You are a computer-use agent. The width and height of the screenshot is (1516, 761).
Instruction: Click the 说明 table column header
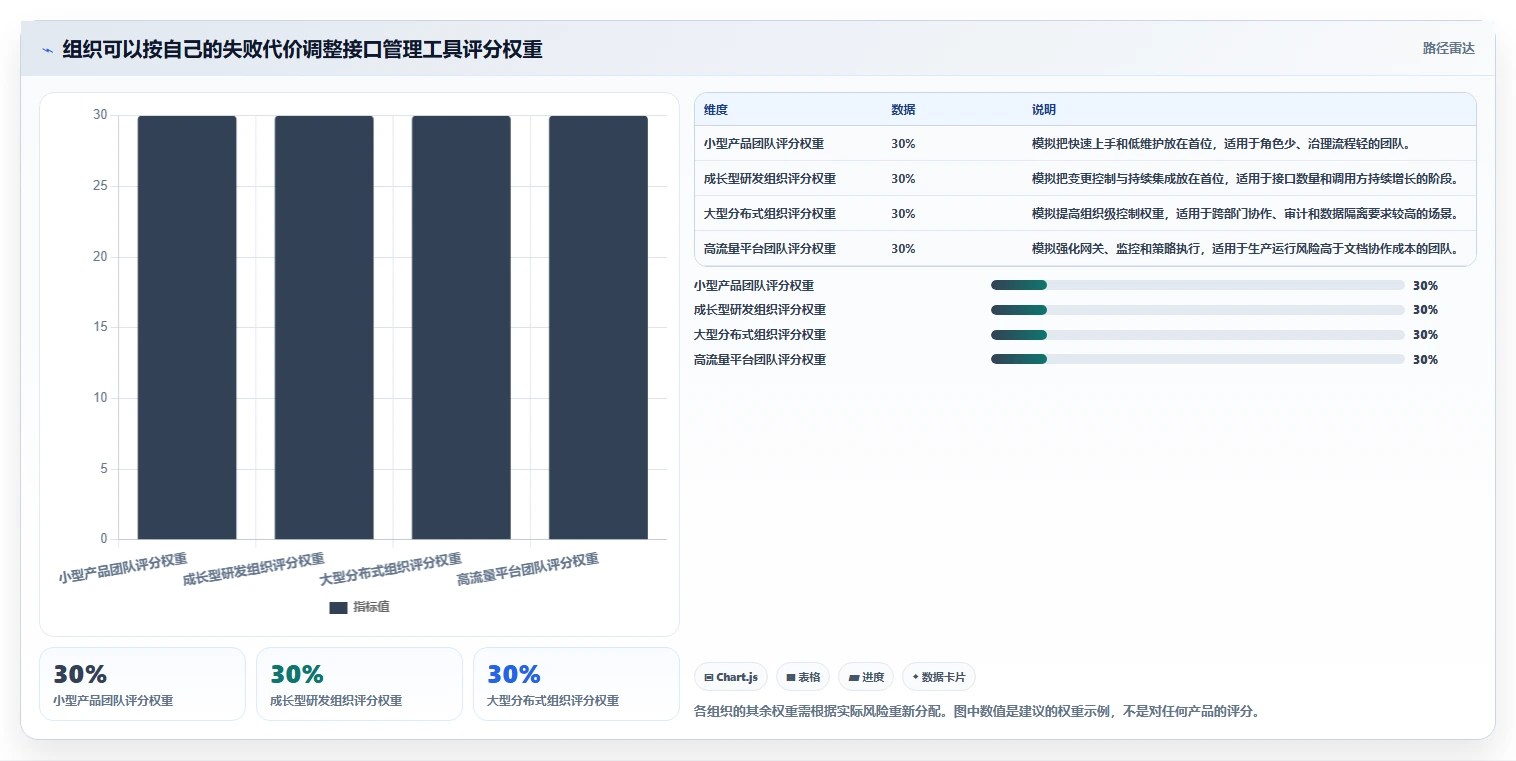point(1044,110)
